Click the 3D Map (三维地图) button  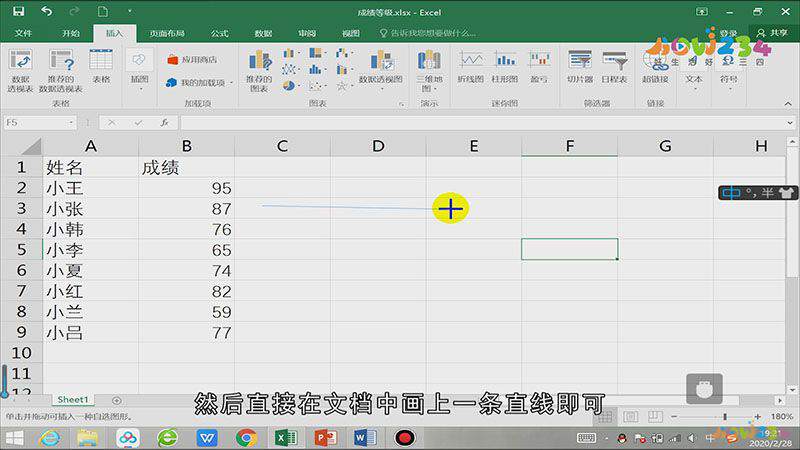(429, 70)
